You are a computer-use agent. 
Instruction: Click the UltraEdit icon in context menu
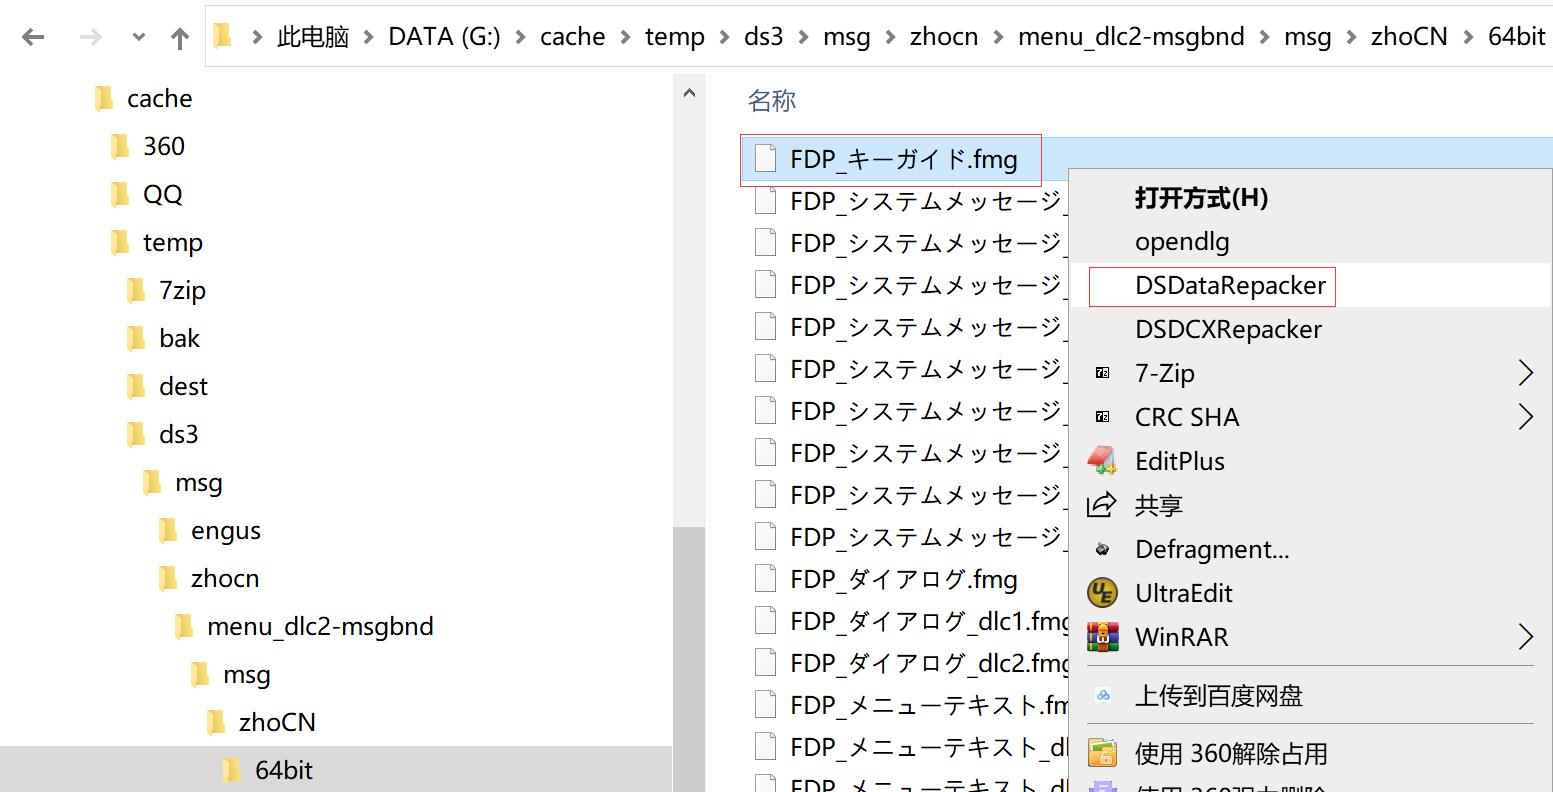point(1102,593)
